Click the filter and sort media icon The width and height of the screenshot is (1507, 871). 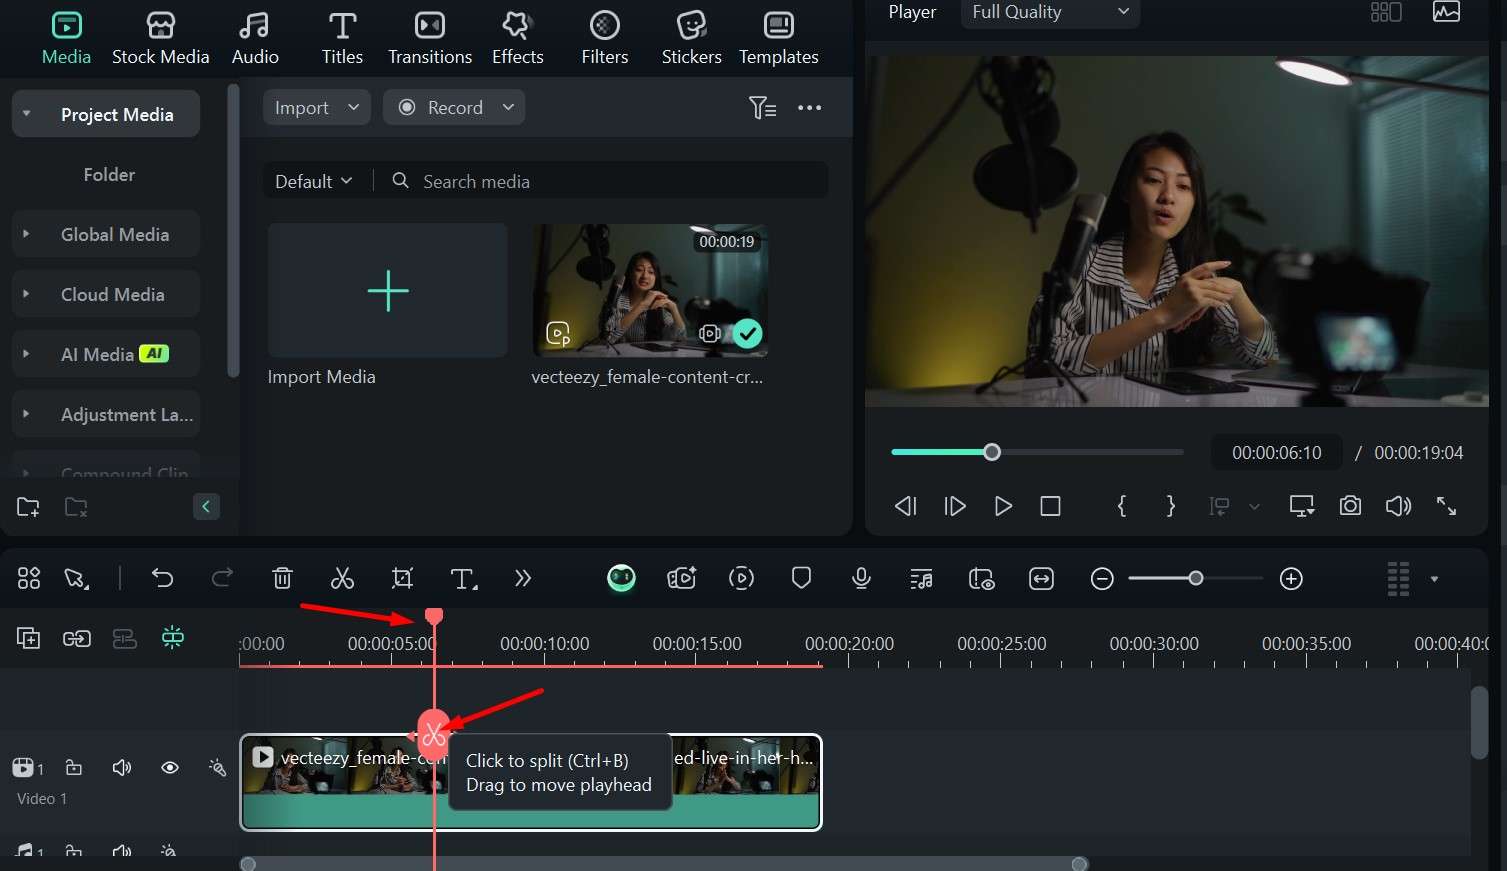(762, 108)
